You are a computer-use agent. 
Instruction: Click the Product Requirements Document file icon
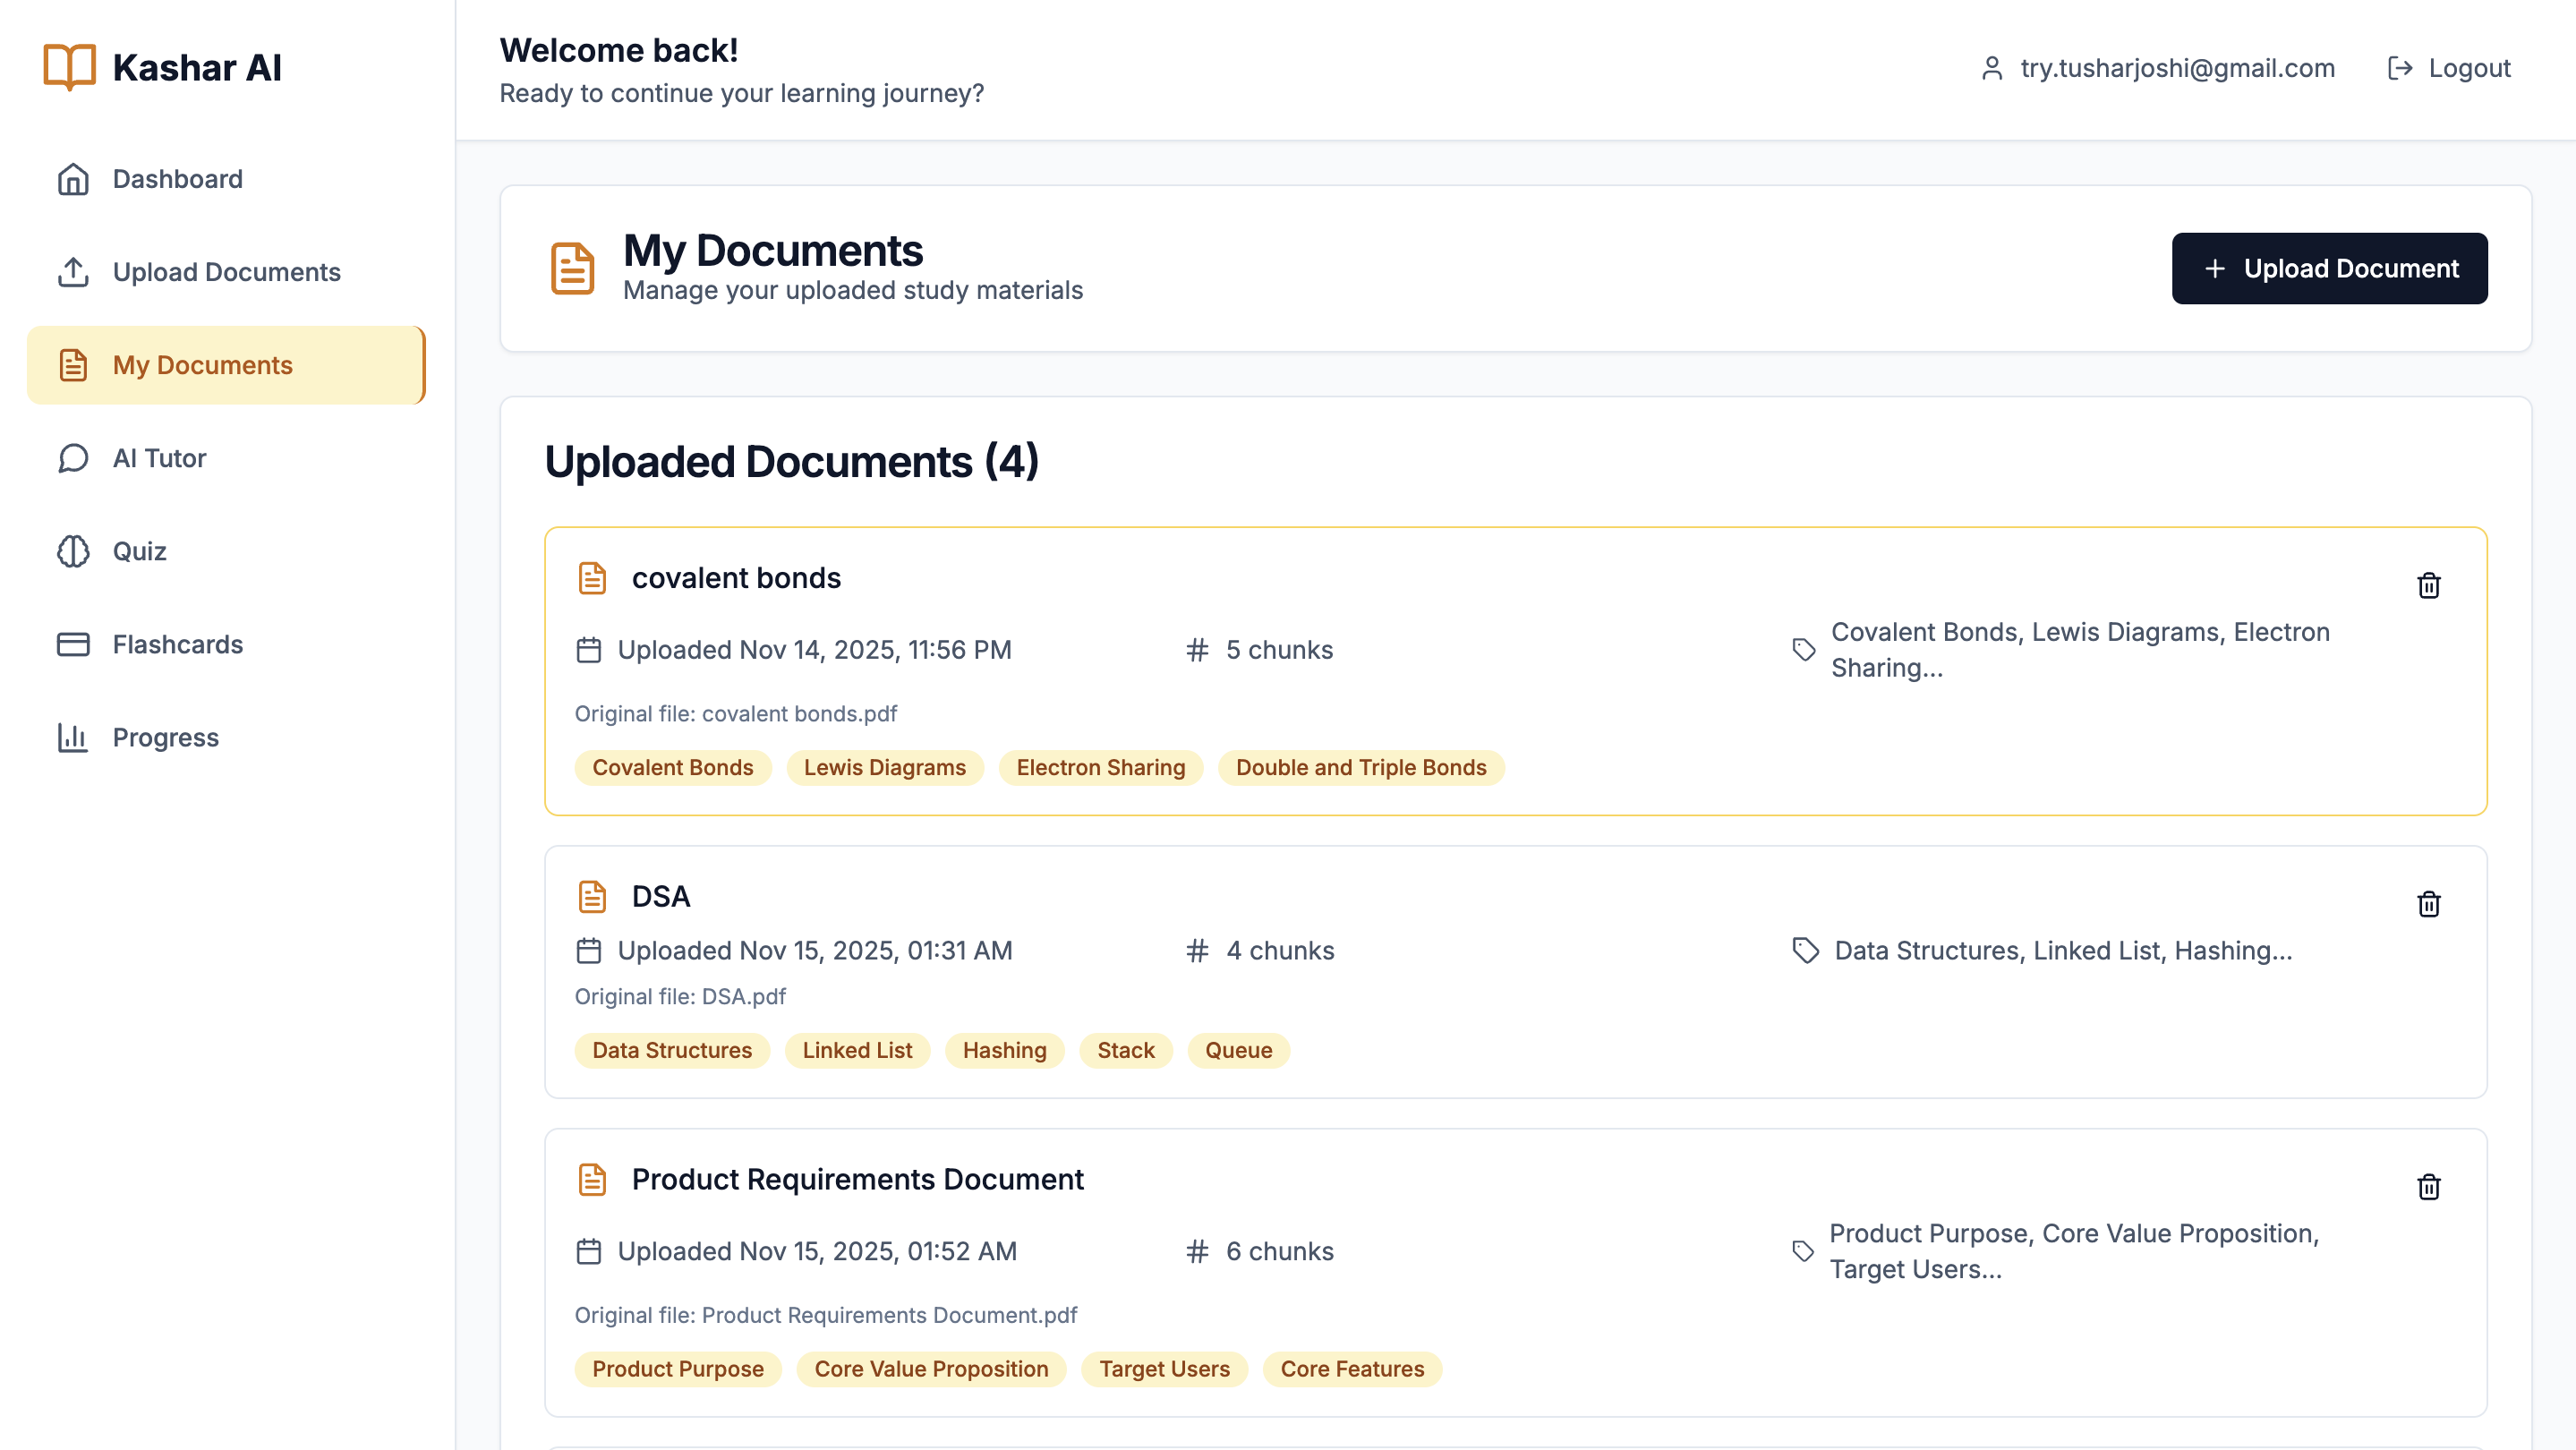pos(592,1180)
